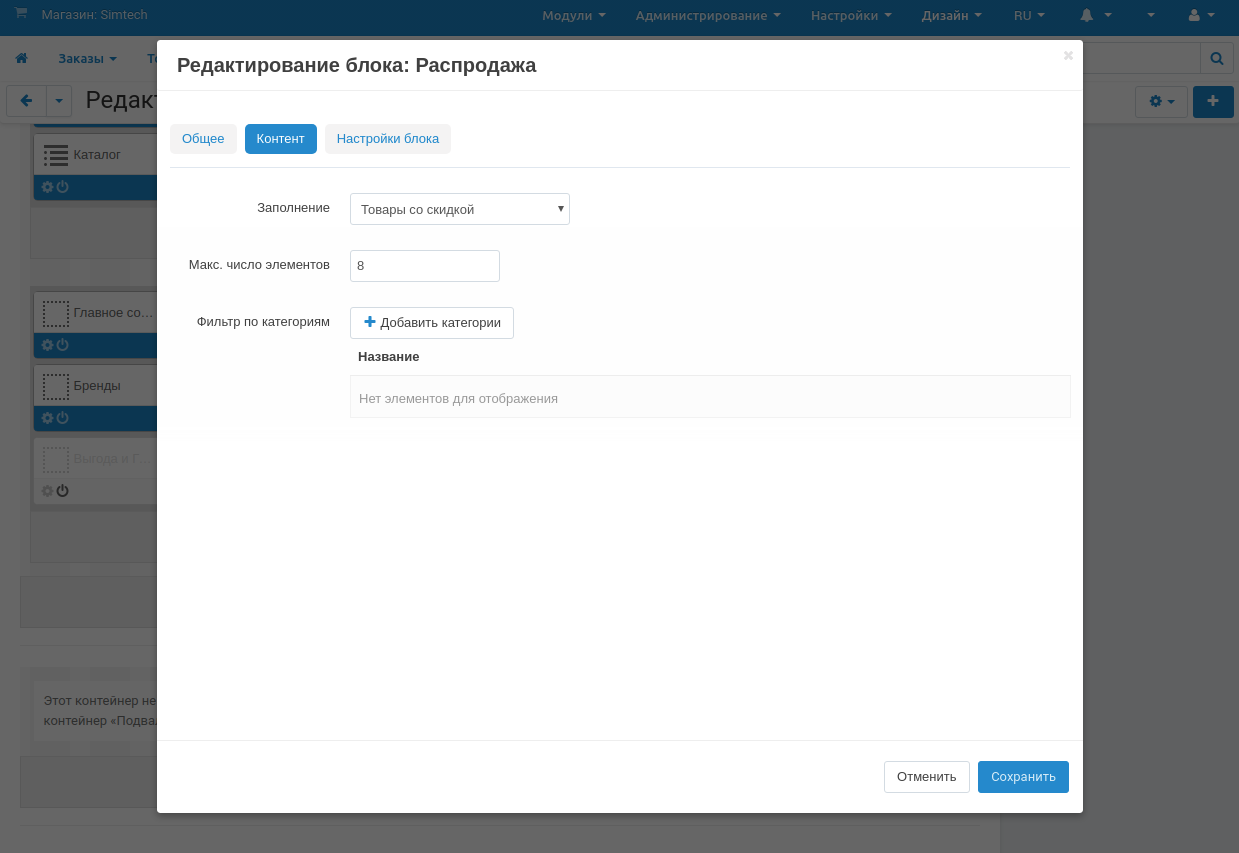Click the search magnifier icon

coord(1216,59)
